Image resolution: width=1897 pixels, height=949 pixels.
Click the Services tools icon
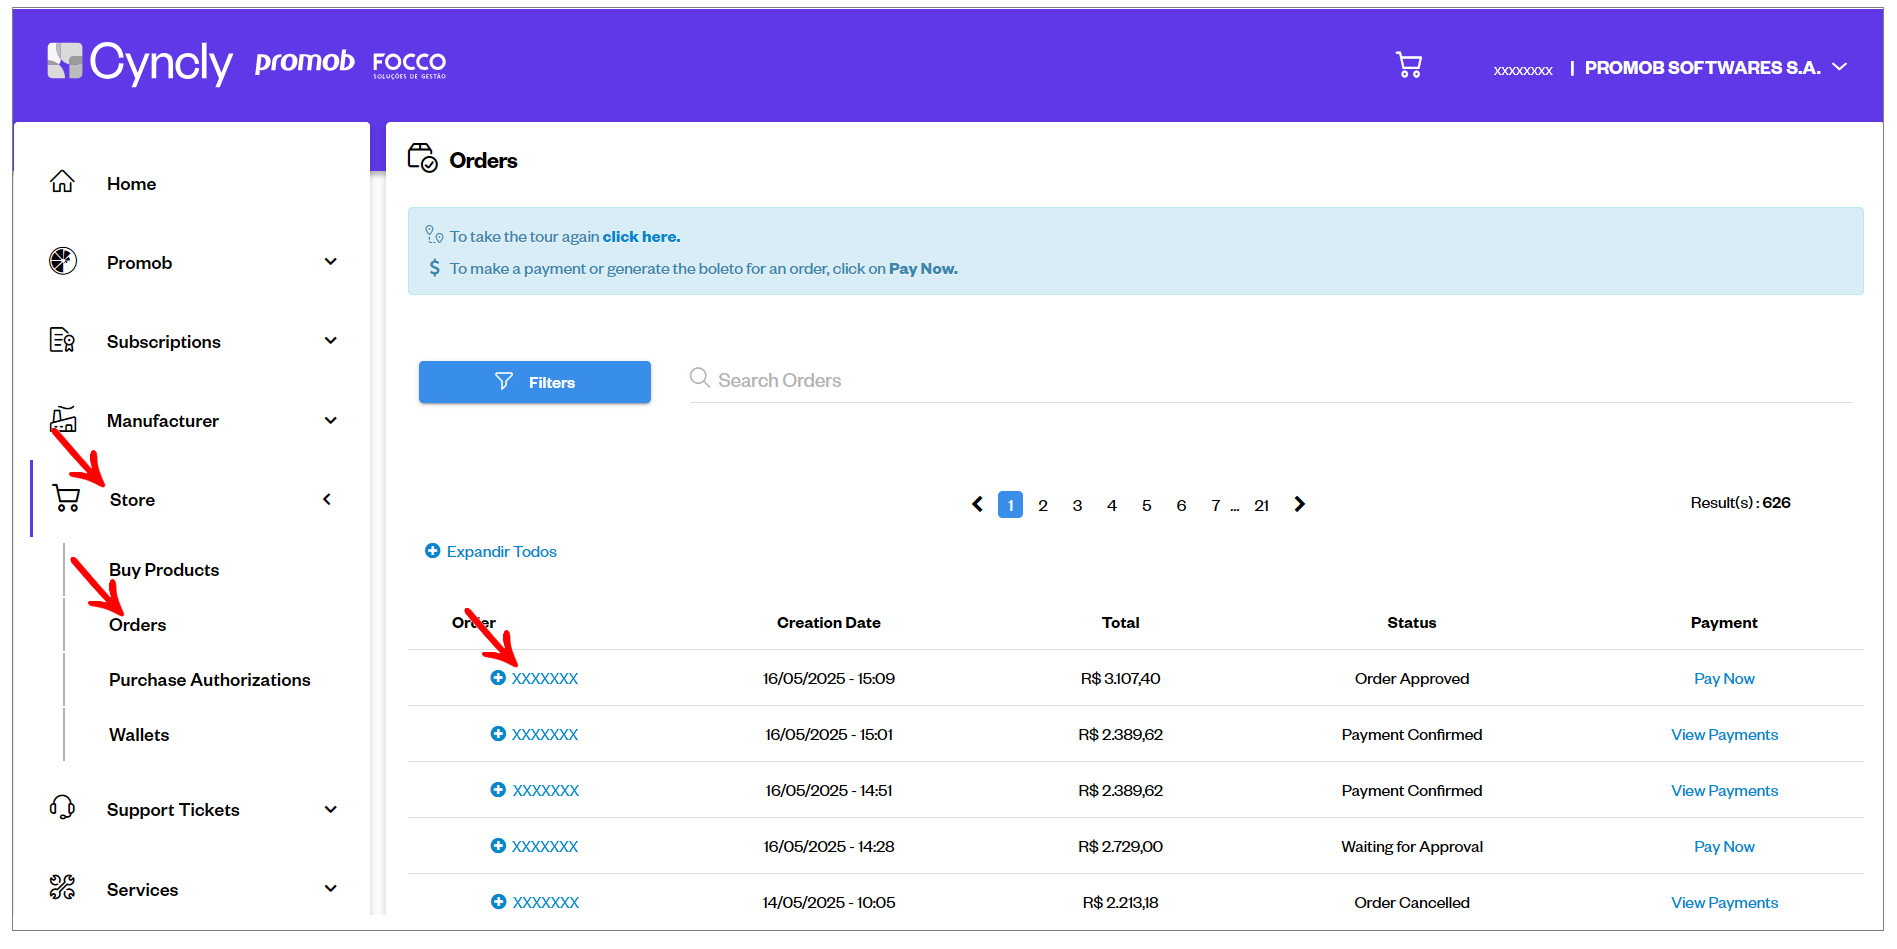click(x=62, y=887)
